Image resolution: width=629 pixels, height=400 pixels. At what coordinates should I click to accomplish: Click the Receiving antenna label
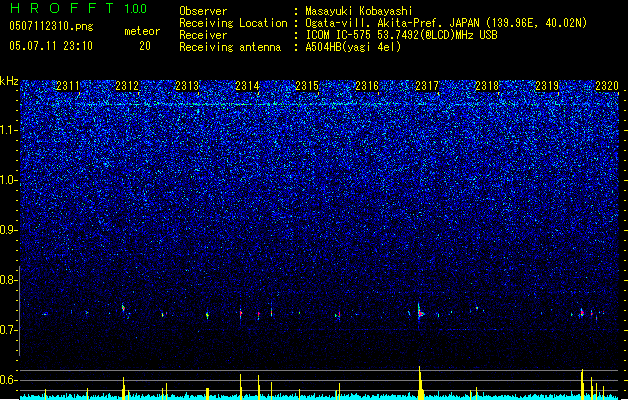pos(230,47)
